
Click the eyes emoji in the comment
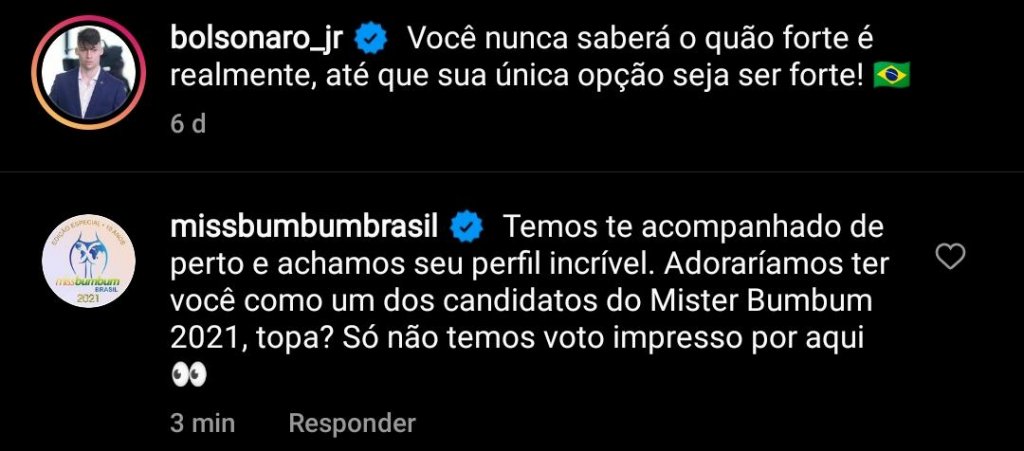[189, 375]
